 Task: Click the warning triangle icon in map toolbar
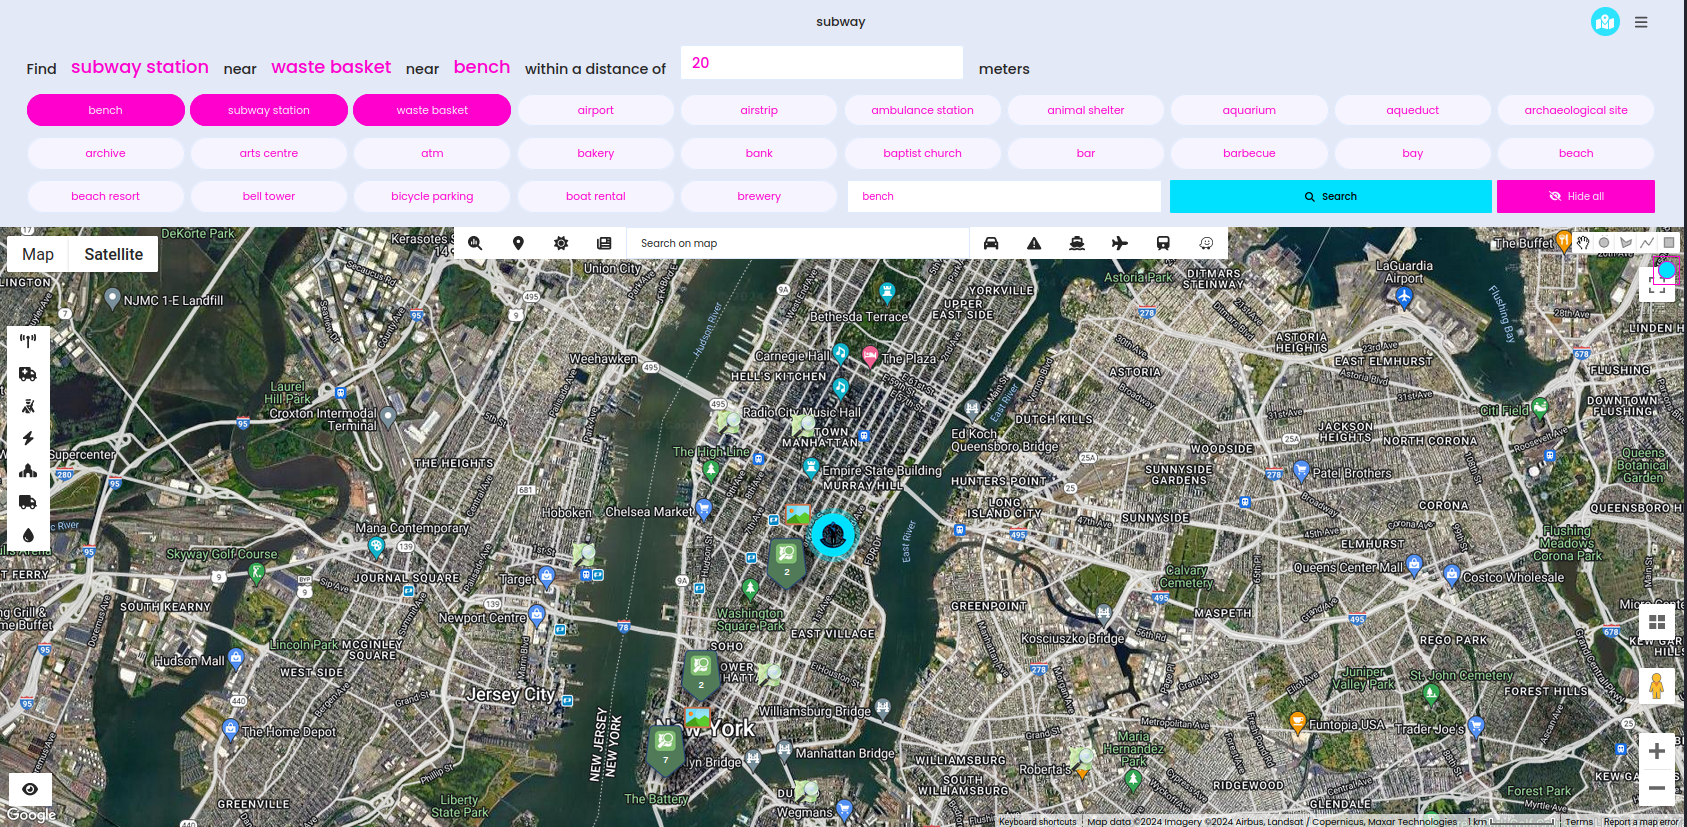(x=1034, y=243)
